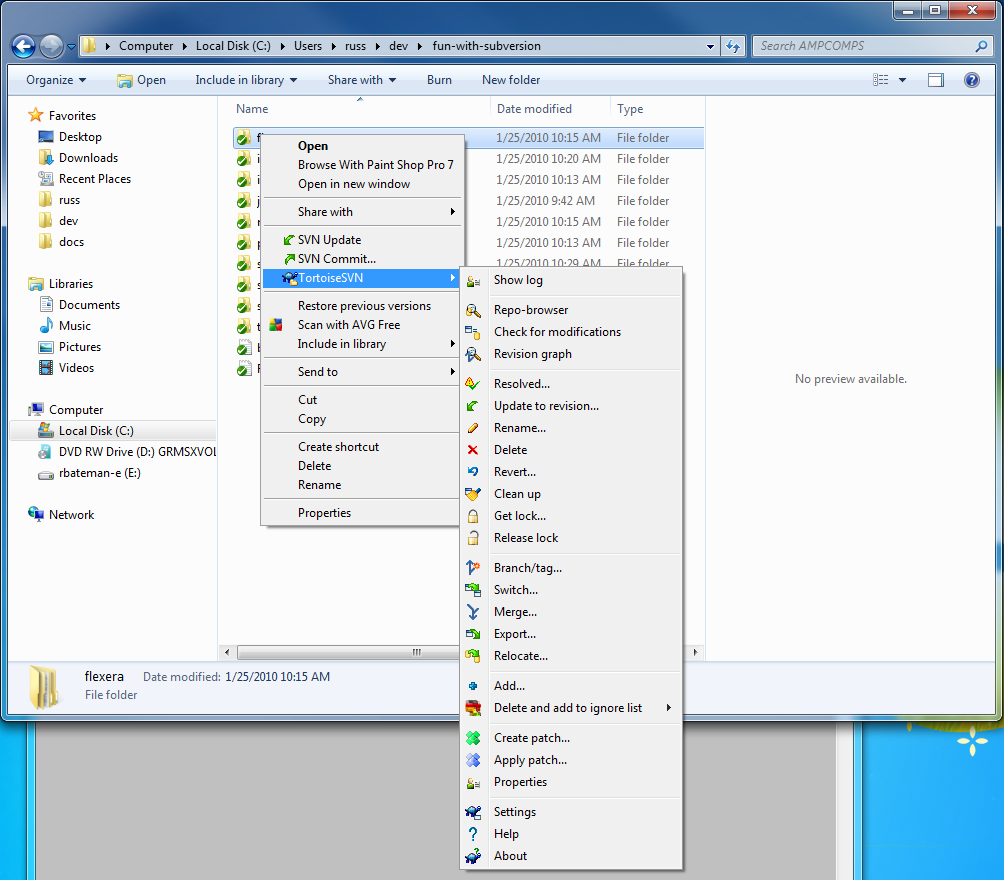Expand the Delete and add to ignore list submenu
This screenshot has height=880, width=1004.
pos(668,709)
